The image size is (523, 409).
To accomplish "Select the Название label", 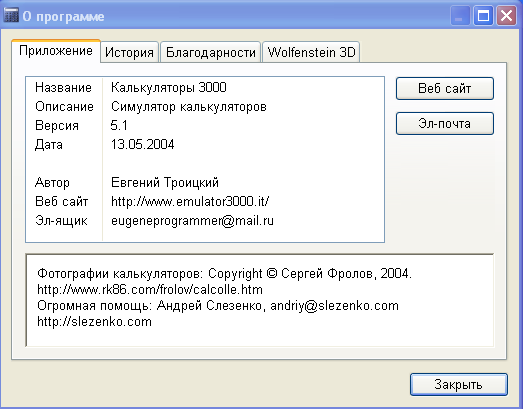I will pyautogui.click(x=63, y=88).
